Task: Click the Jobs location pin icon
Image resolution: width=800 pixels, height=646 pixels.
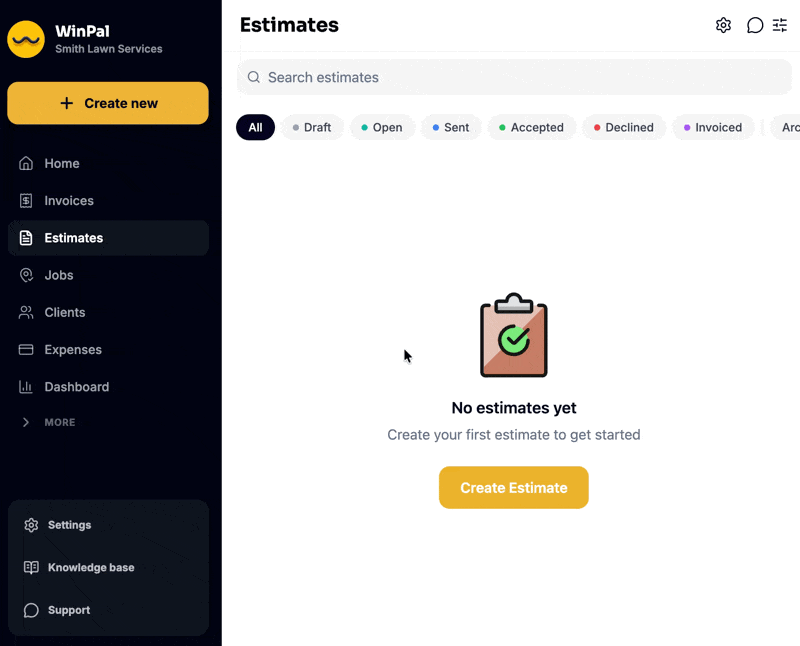Action: click(26, 275)
